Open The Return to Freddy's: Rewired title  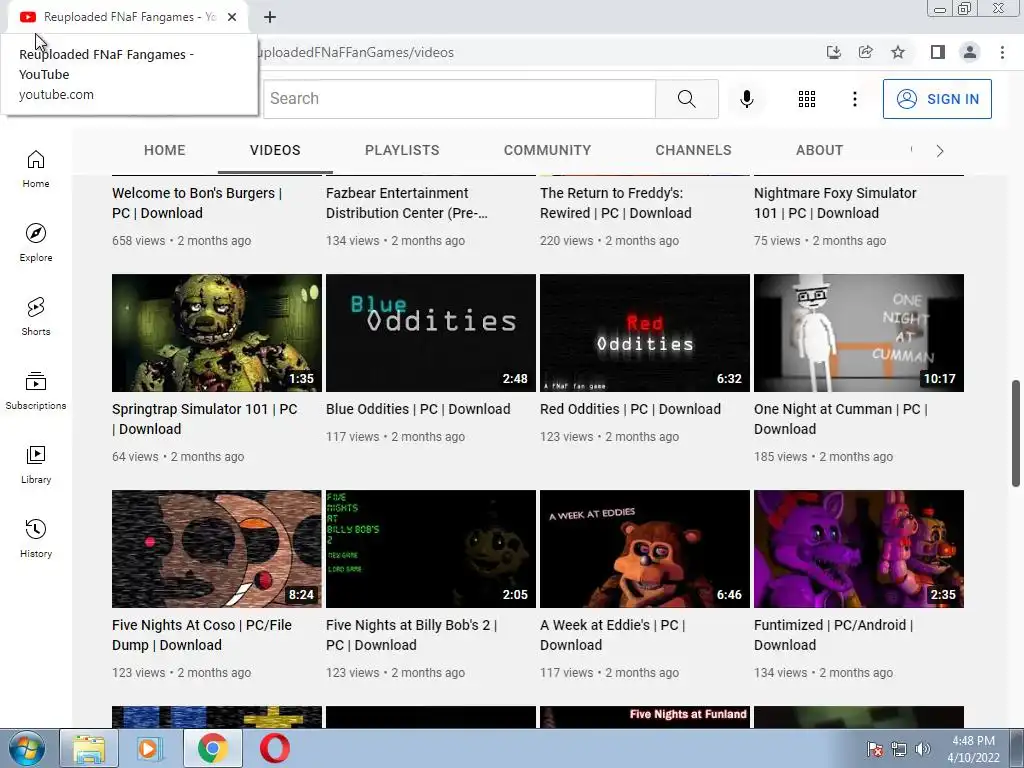pyautogui.click(x=615, y=203)
